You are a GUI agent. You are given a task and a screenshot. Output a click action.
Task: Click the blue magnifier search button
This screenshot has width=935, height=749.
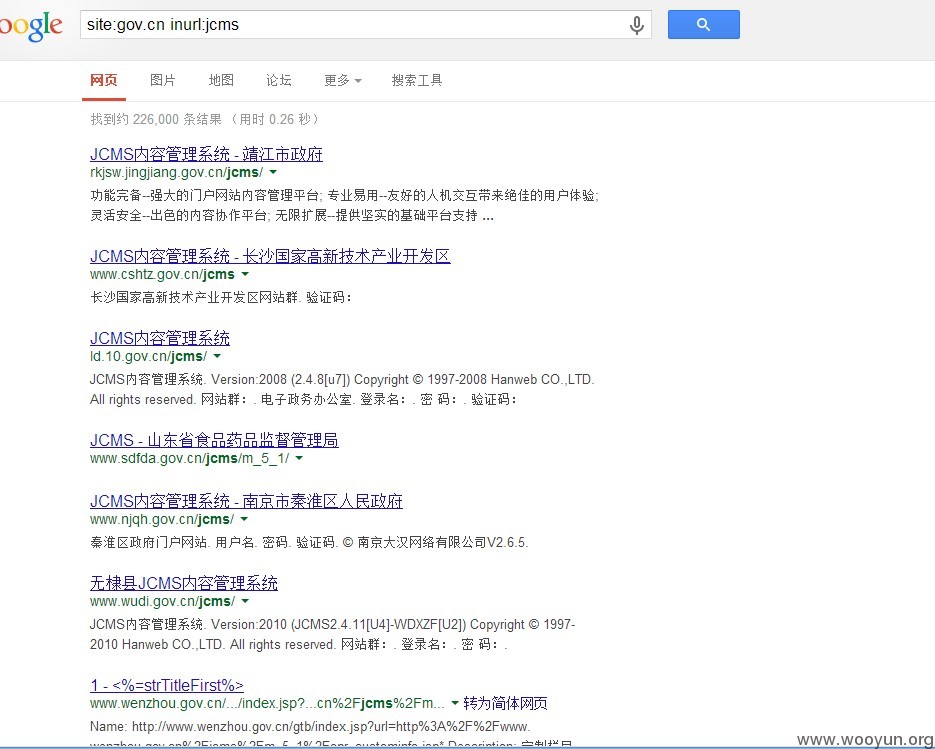tap(704, 24)
